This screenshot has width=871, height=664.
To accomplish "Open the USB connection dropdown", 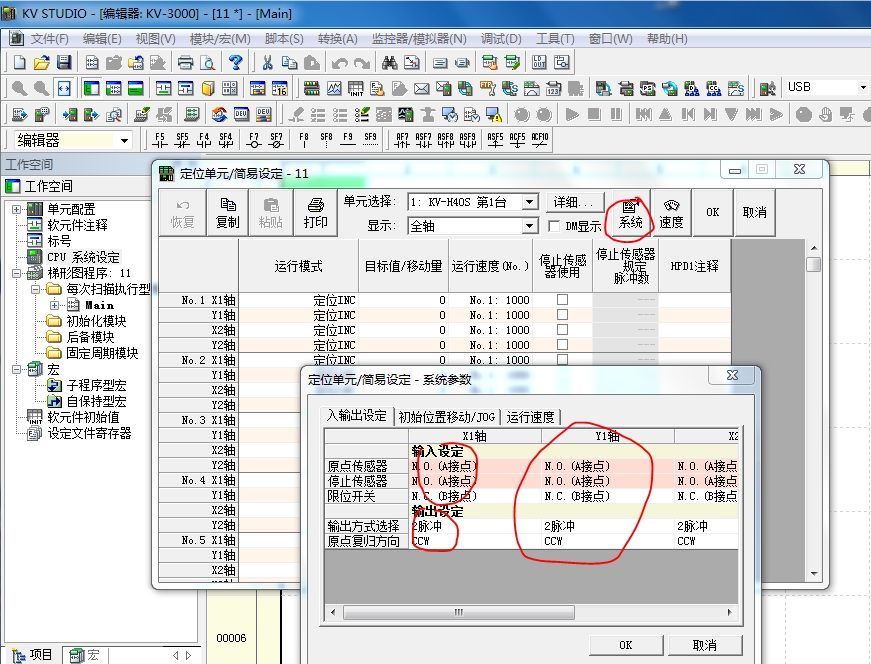I will coord(862,87).
